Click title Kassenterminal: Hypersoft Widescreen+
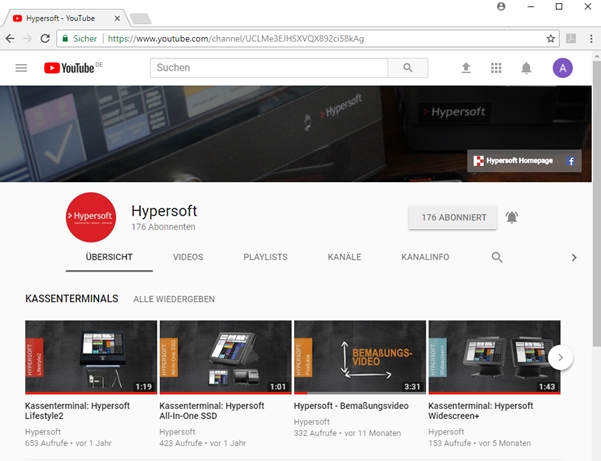The width and height of the screenshot is (601, 461). coord(481,411)
